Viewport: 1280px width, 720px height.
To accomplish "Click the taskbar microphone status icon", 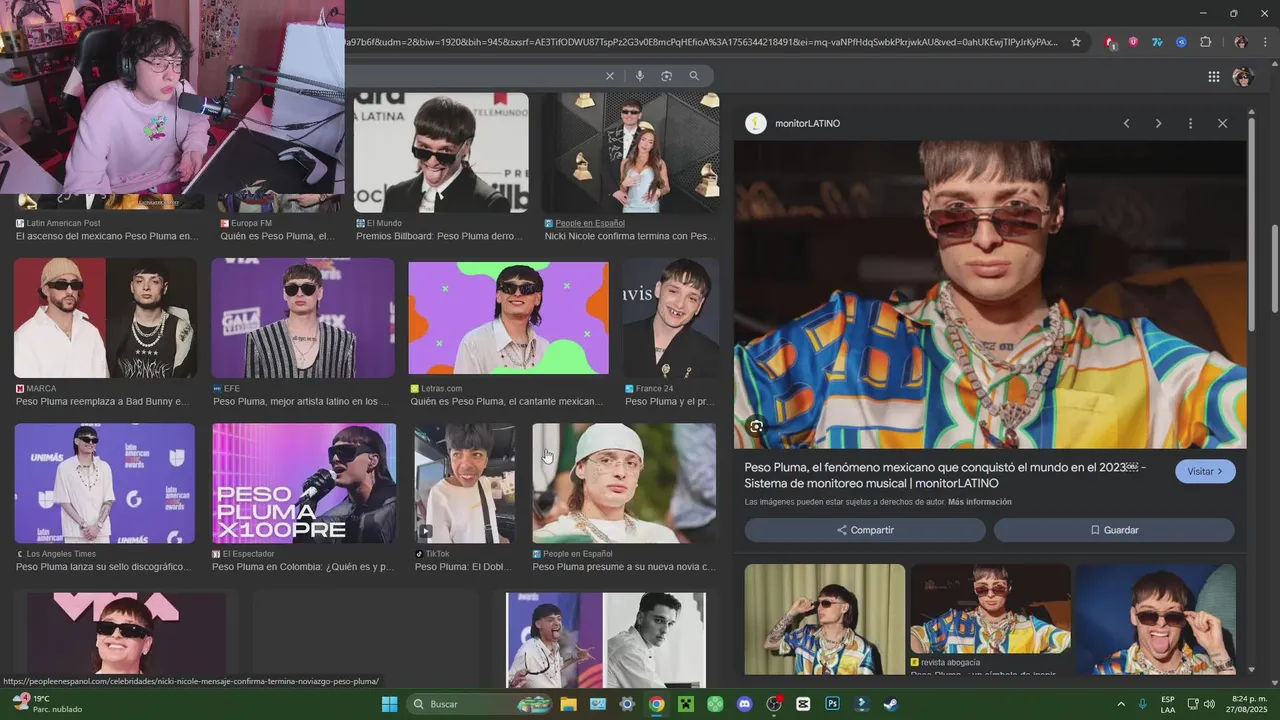I will 1143,704.
